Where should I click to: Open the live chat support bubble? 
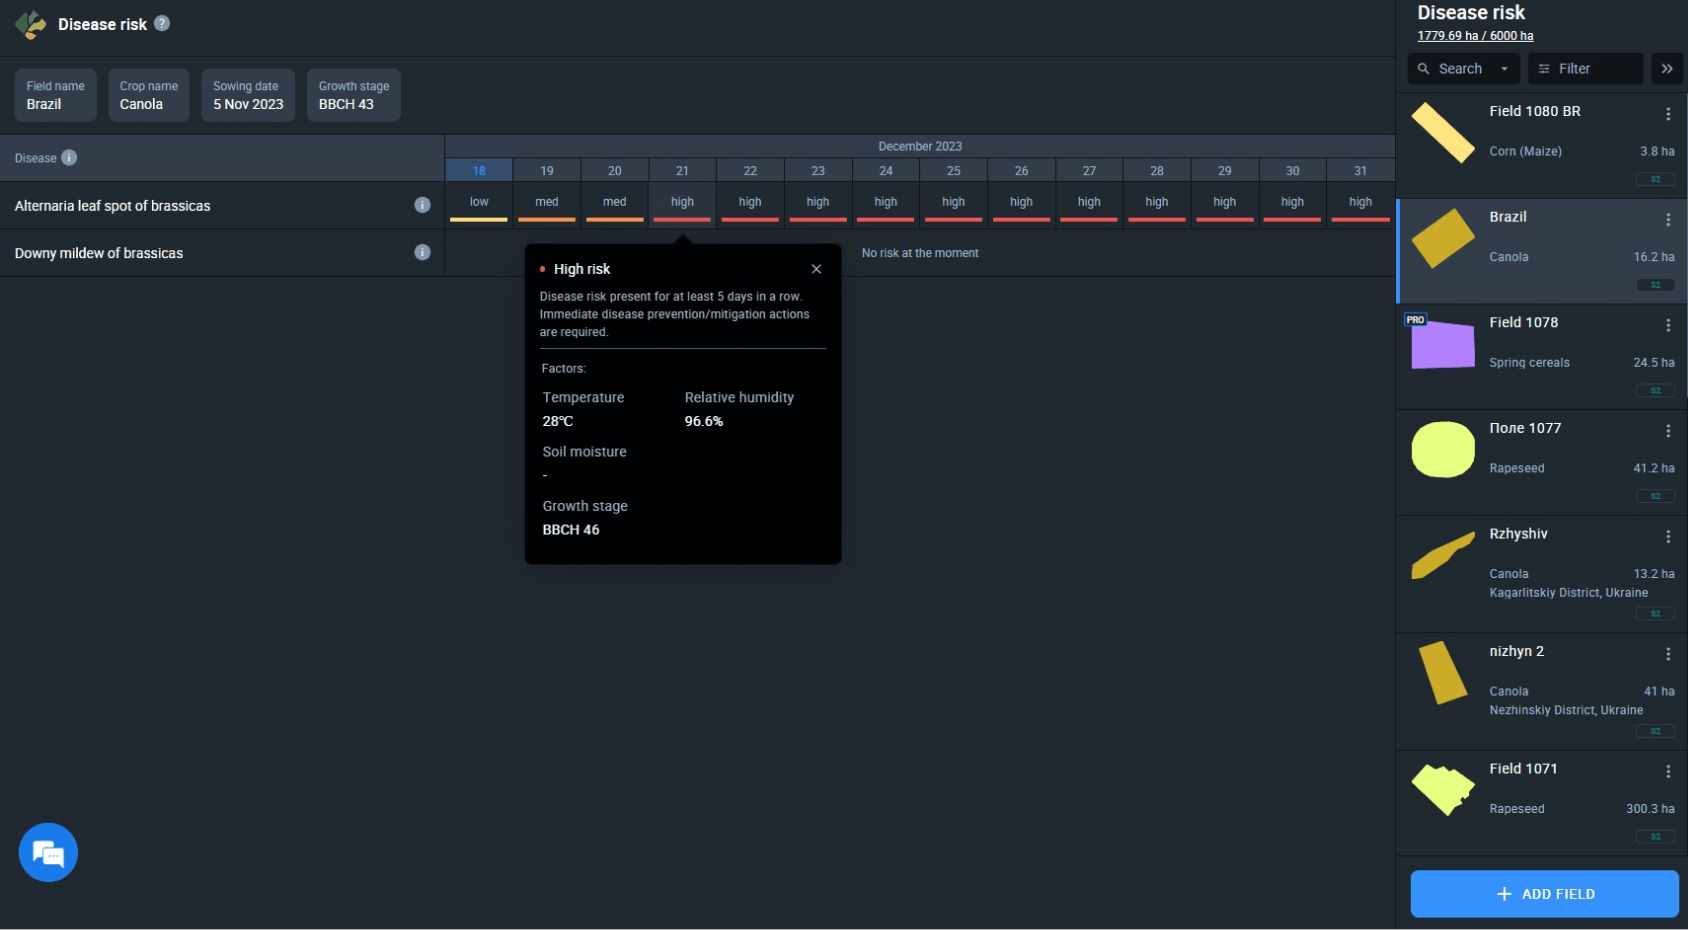(48, 852)
